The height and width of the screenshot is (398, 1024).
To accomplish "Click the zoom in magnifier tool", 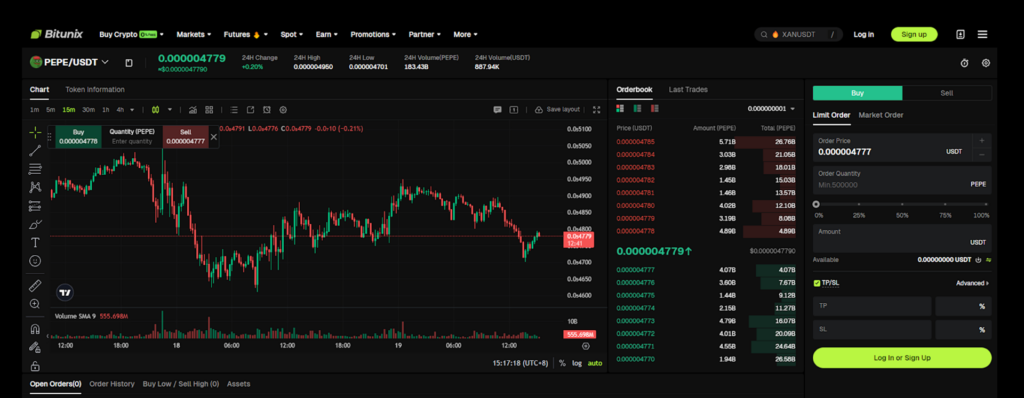I will 35,304.
